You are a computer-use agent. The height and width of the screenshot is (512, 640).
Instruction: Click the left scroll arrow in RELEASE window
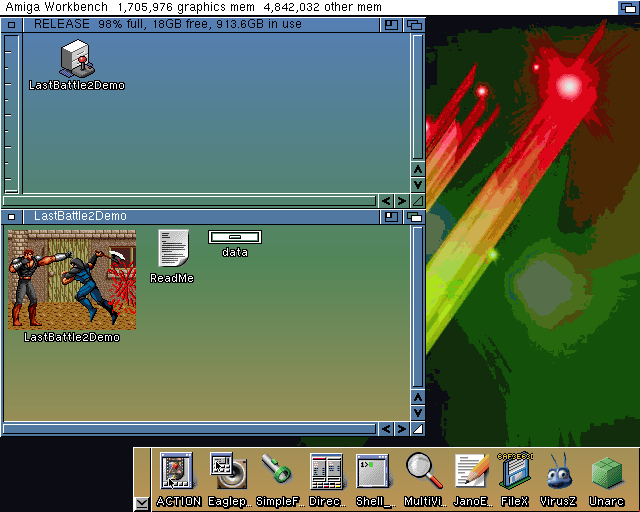pos(386,201)
